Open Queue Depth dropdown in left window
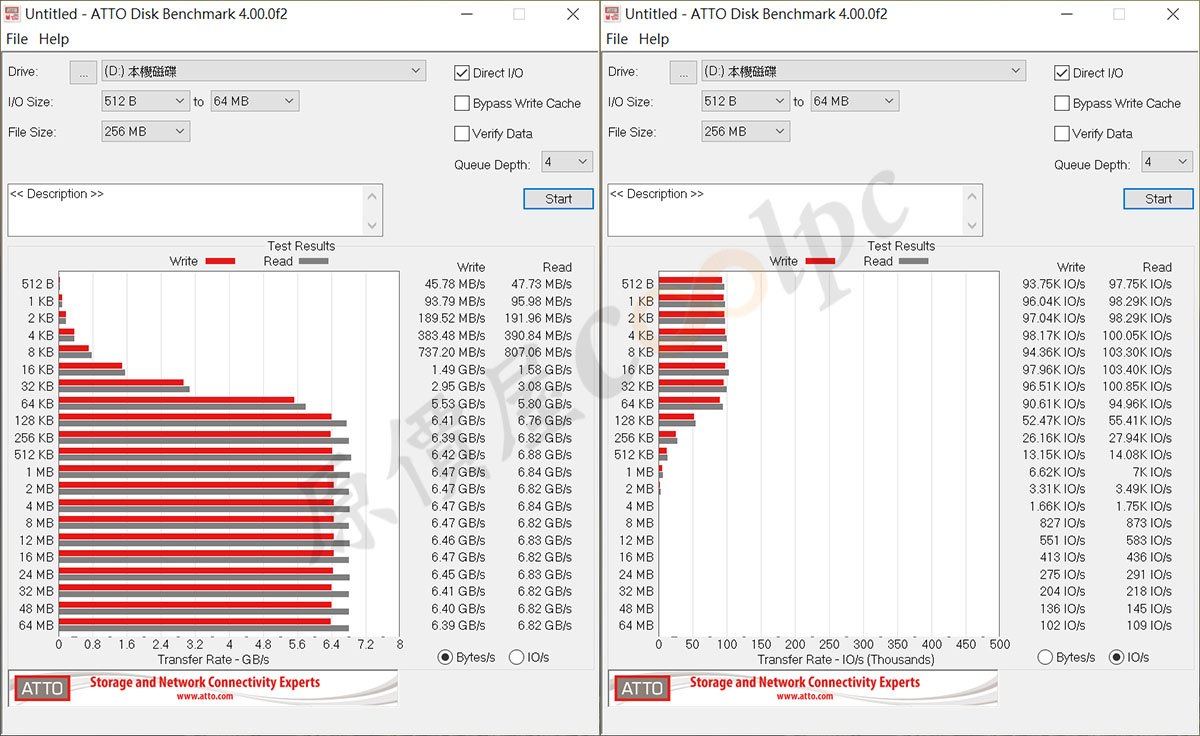The image size is (1200, 736). [x=567, y=162]
